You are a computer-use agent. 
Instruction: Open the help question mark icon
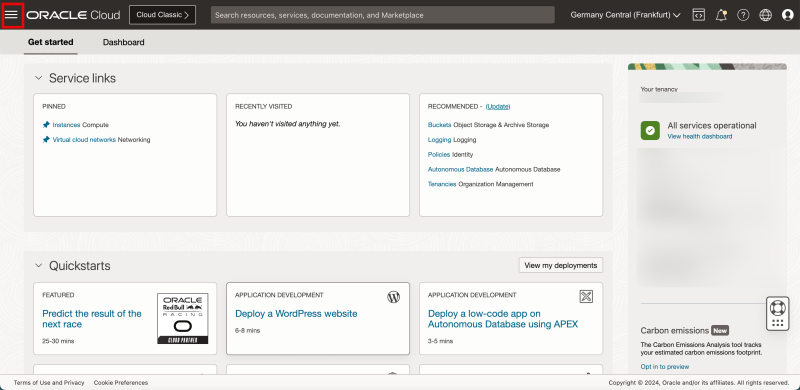point(743,15)
